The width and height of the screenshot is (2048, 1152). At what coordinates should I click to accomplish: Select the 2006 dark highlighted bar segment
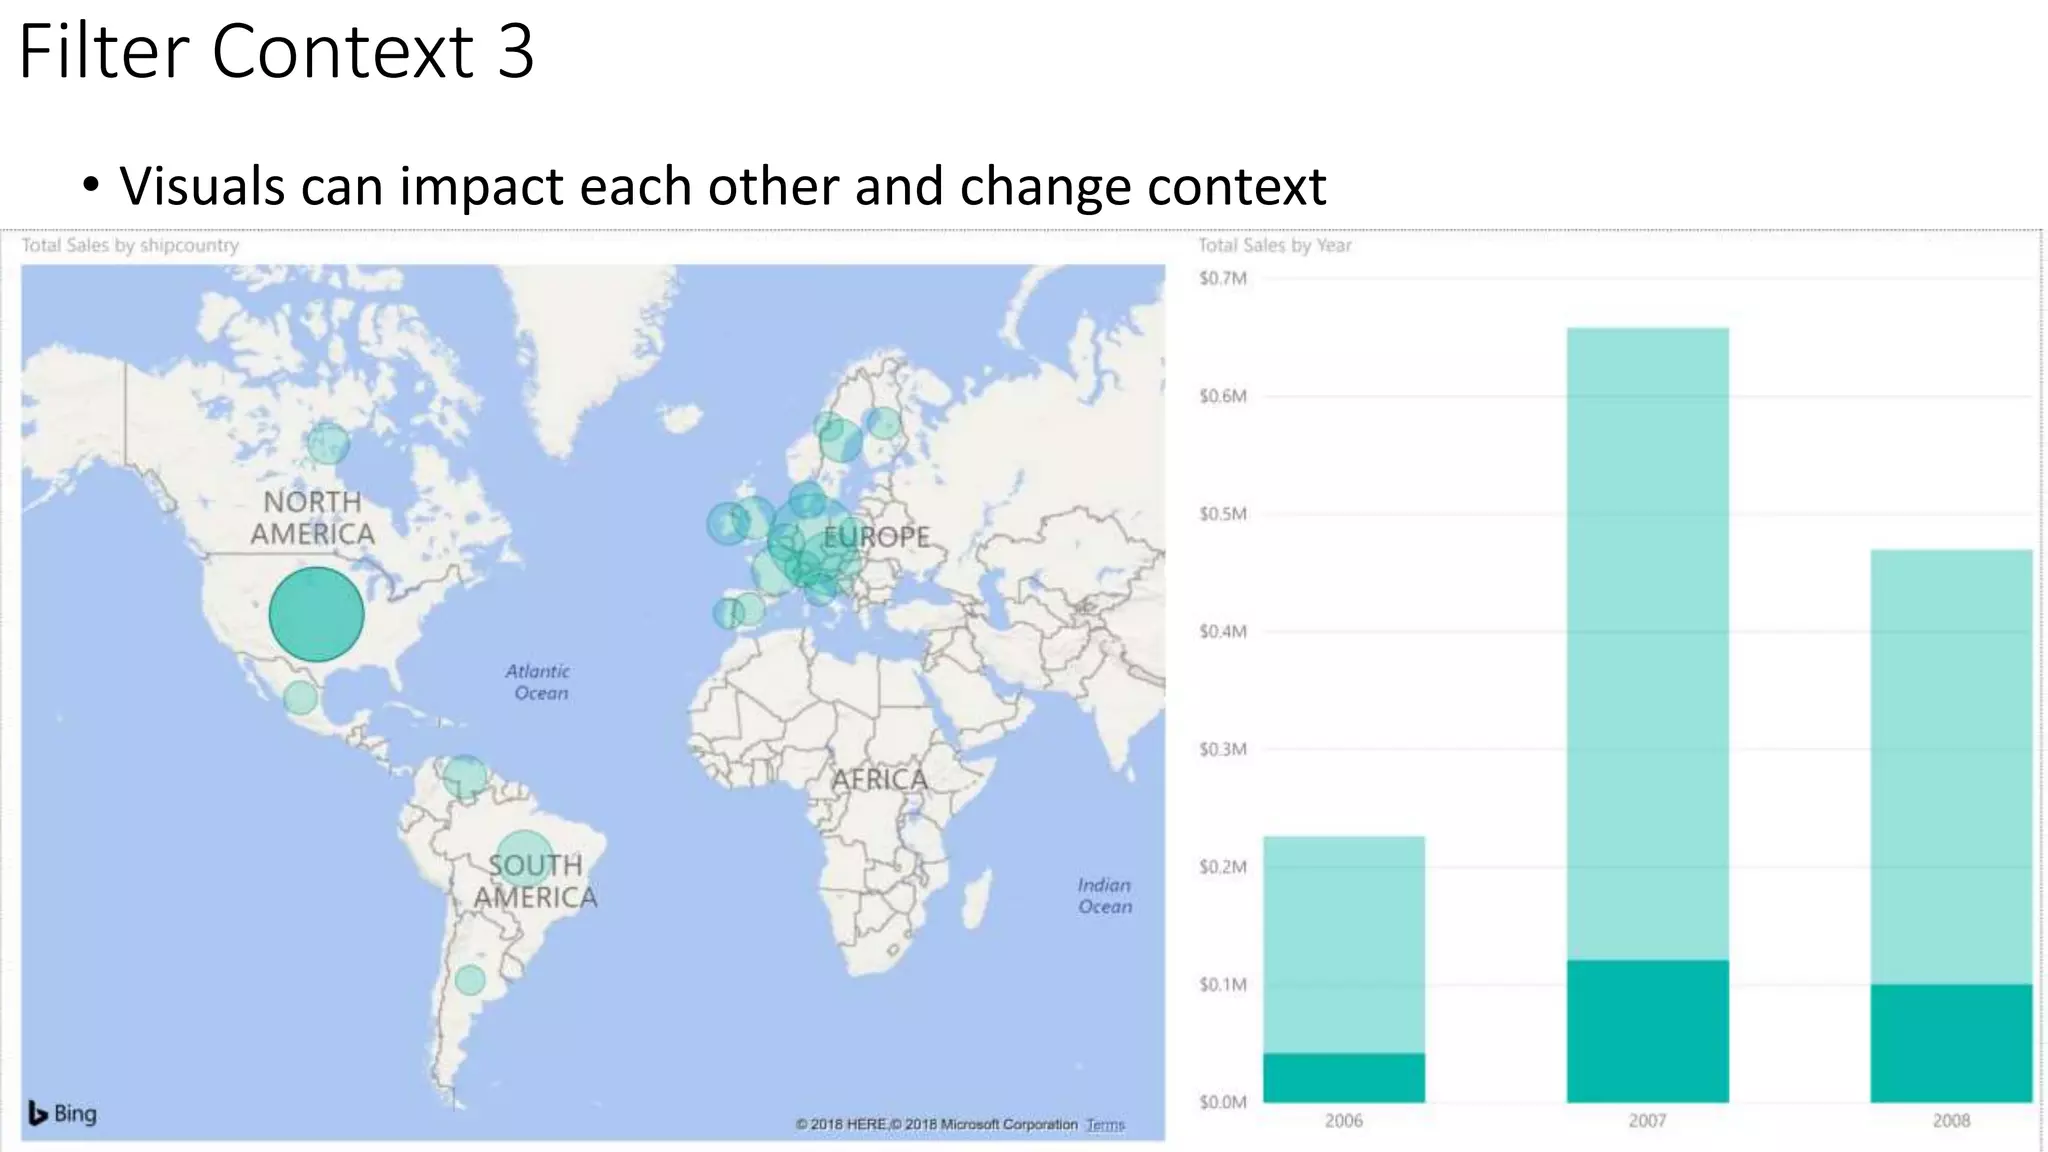point(1343,1078)
